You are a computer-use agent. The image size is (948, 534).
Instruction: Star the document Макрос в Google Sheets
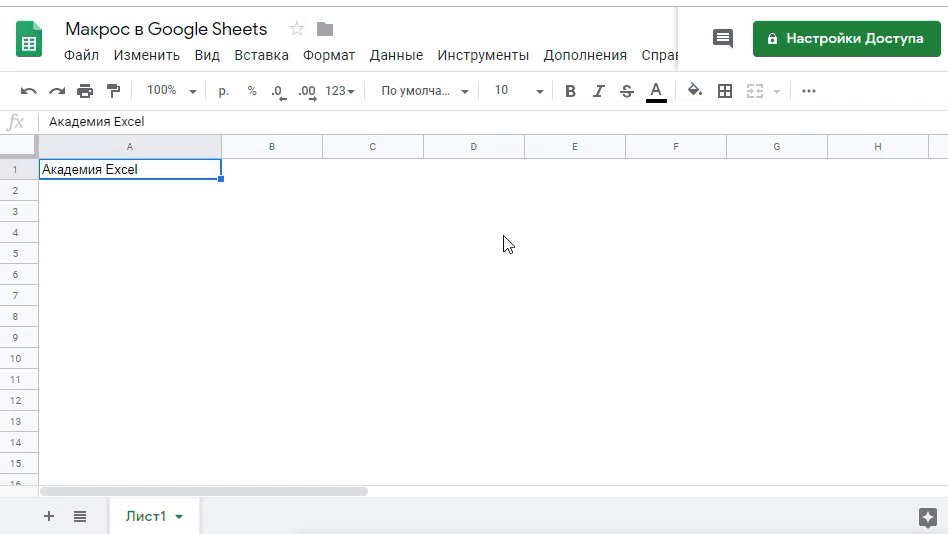(x=296, y=29)
